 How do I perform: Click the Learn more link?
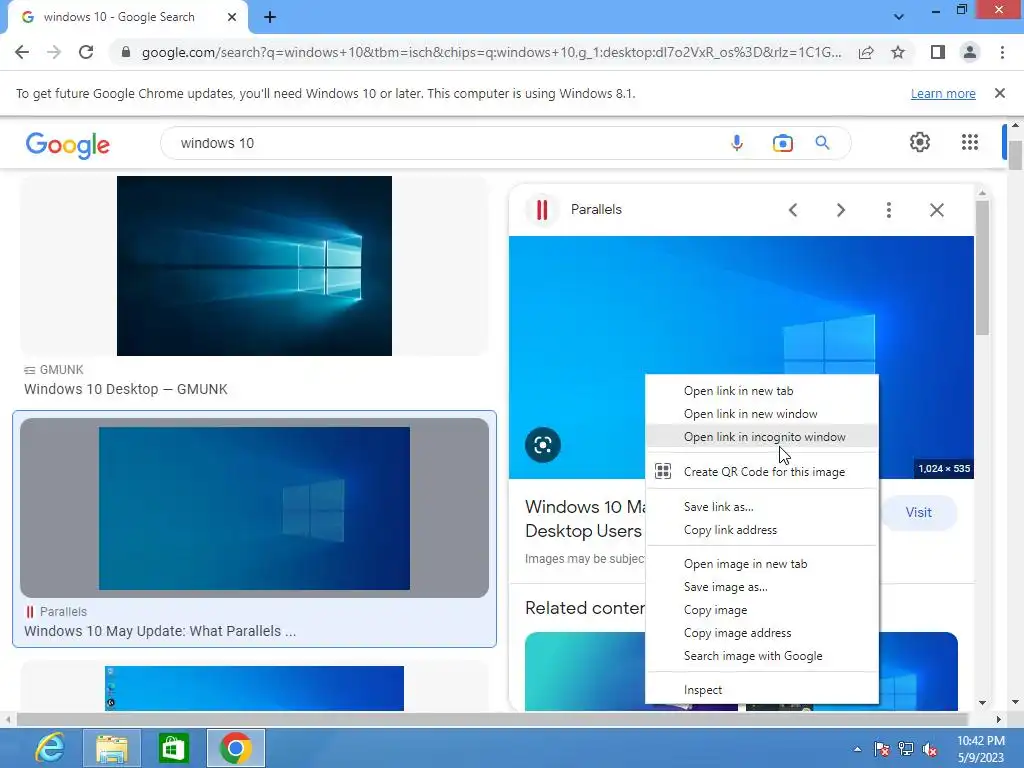(x=943, y=93)
